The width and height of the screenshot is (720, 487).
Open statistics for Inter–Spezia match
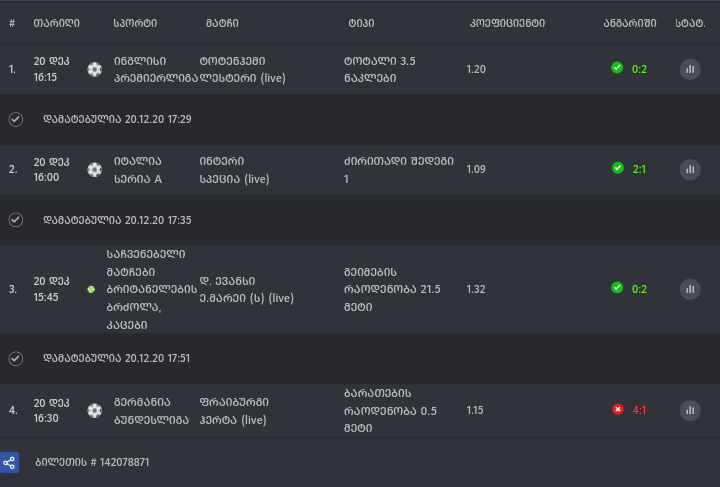[690, 169]
